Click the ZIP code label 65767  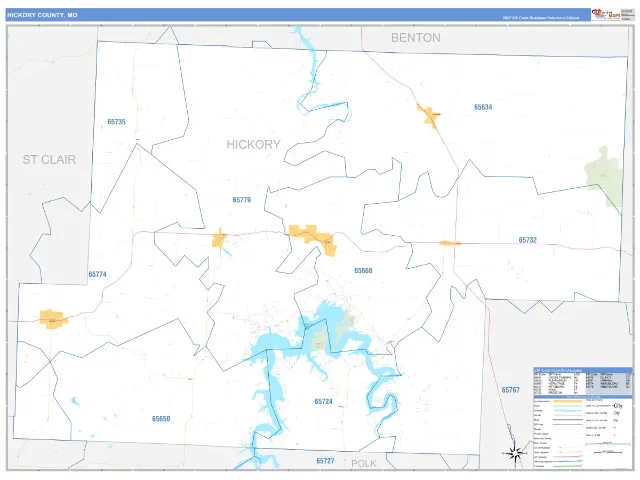point(511,390)
